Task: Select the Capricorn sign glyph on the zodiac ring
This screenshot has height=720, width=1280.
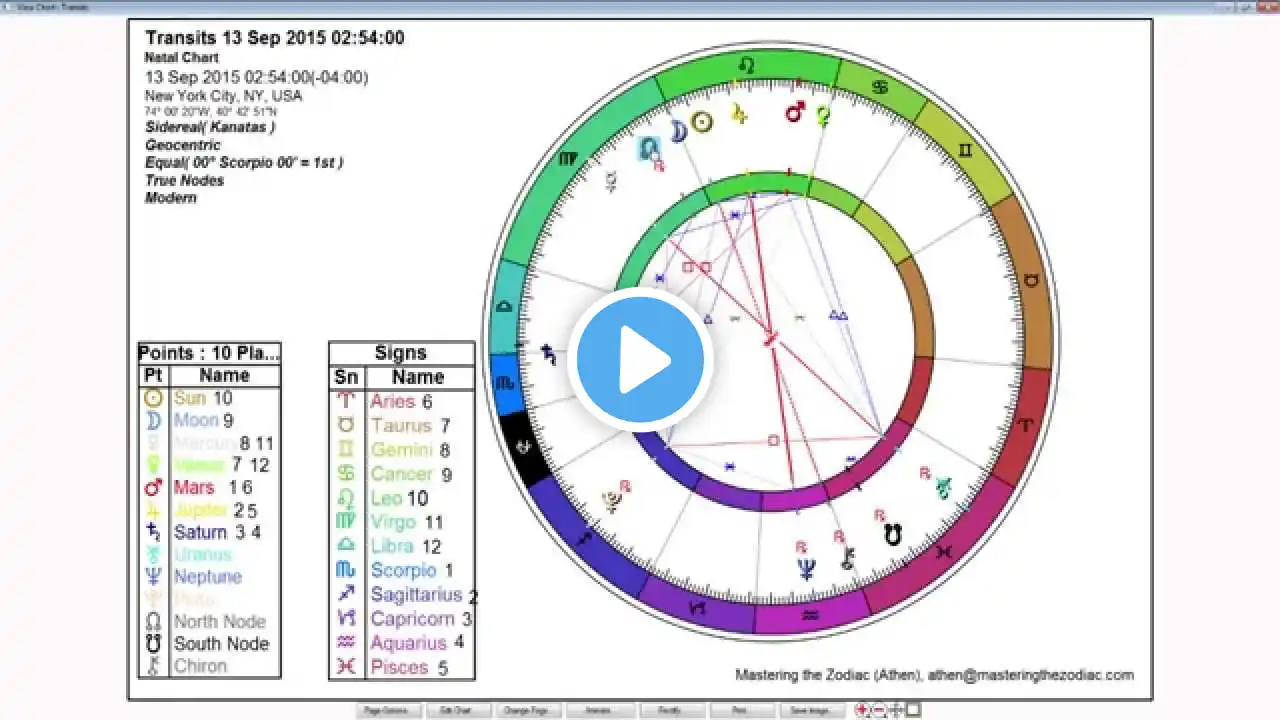Action: point(697,607)
